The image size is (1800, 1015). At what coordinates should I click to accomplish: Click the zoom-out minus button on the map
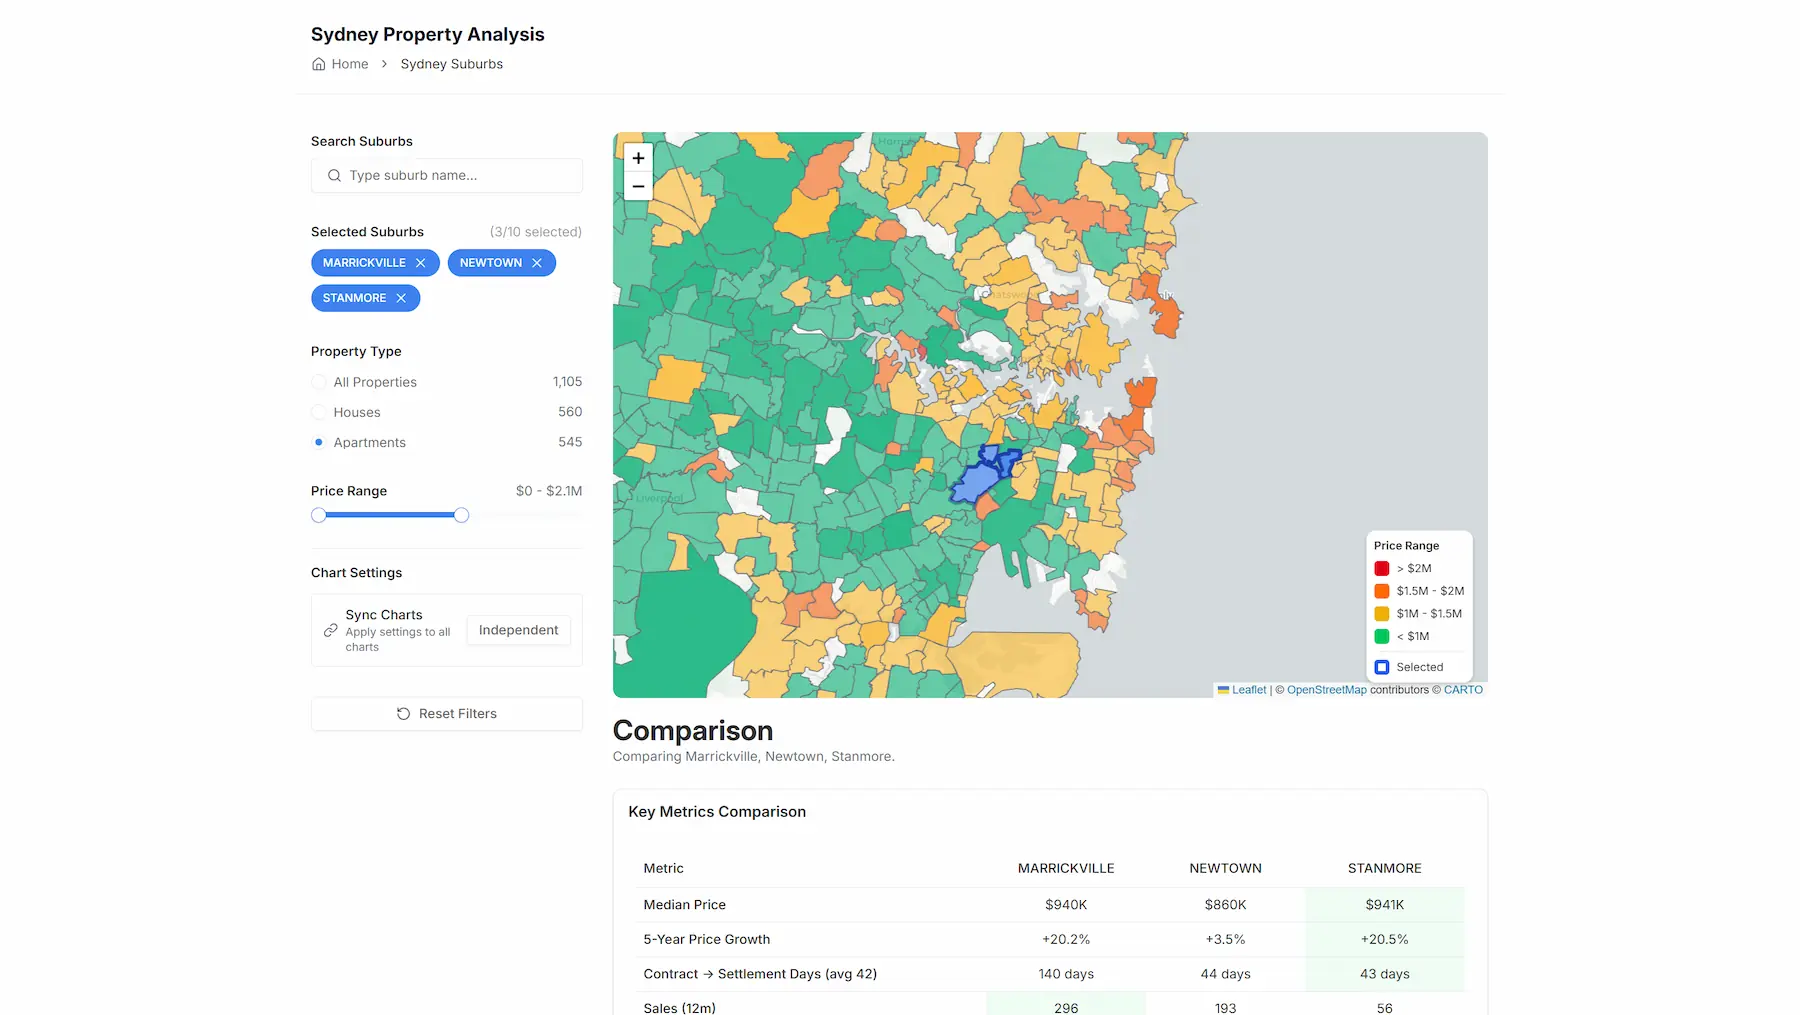point(638,186)
